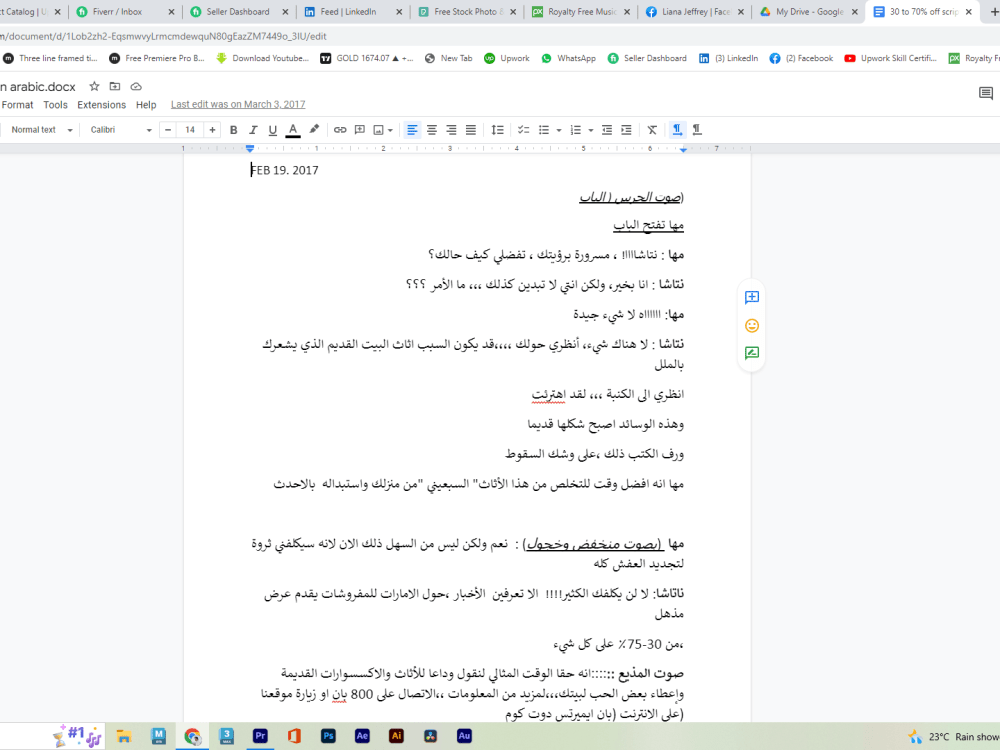This screenshot has width=1000, height=750.
Task: Open the GOLD 1674.07 bookmark
Action: [367, 58]
